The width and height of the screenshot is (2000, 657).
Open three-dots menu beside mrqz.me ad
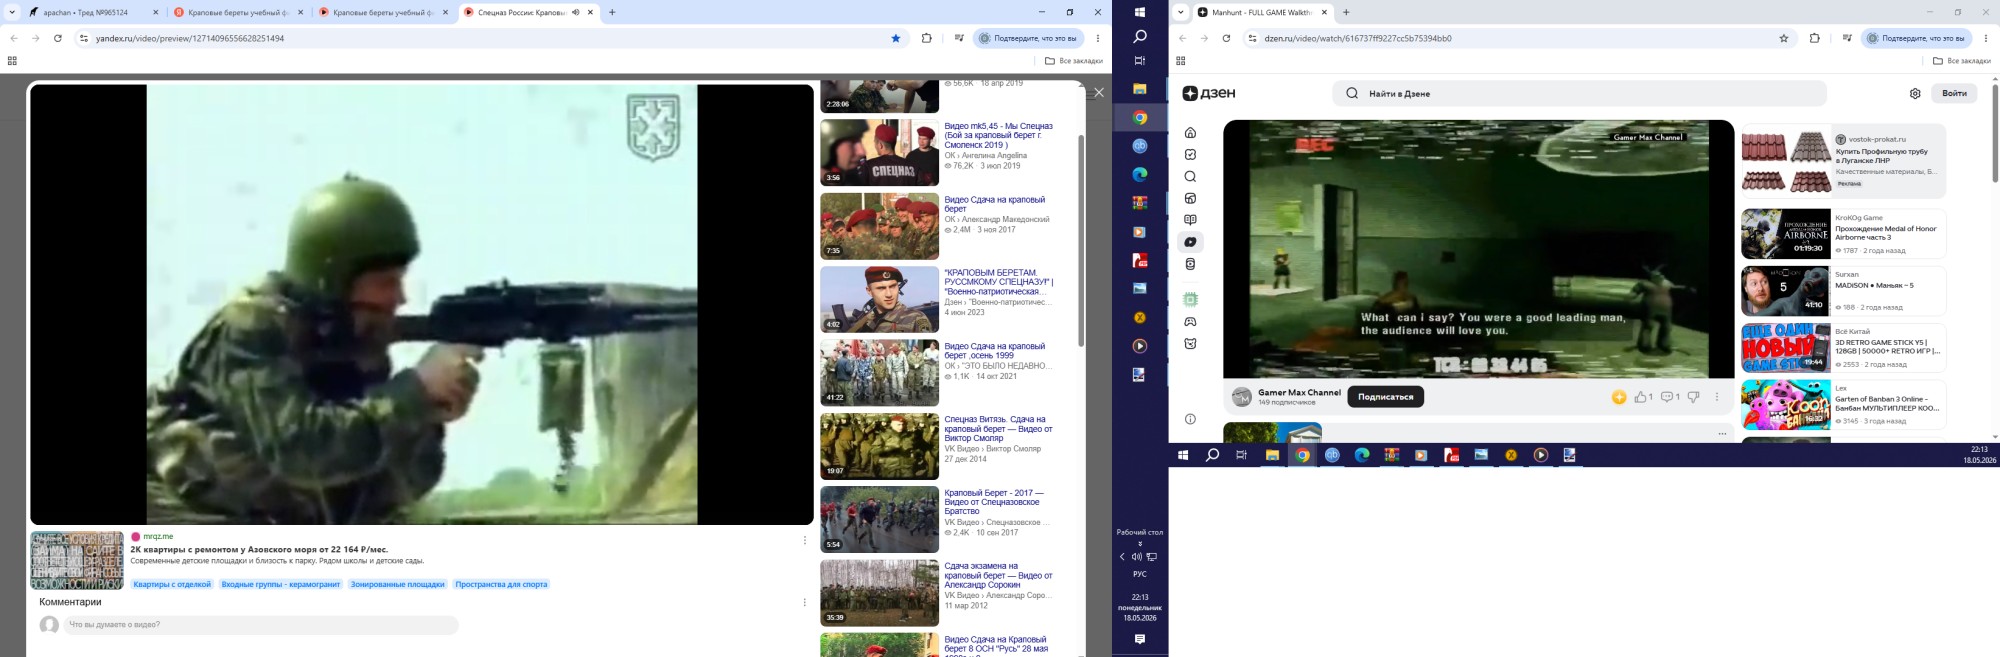tap(804, 540)
